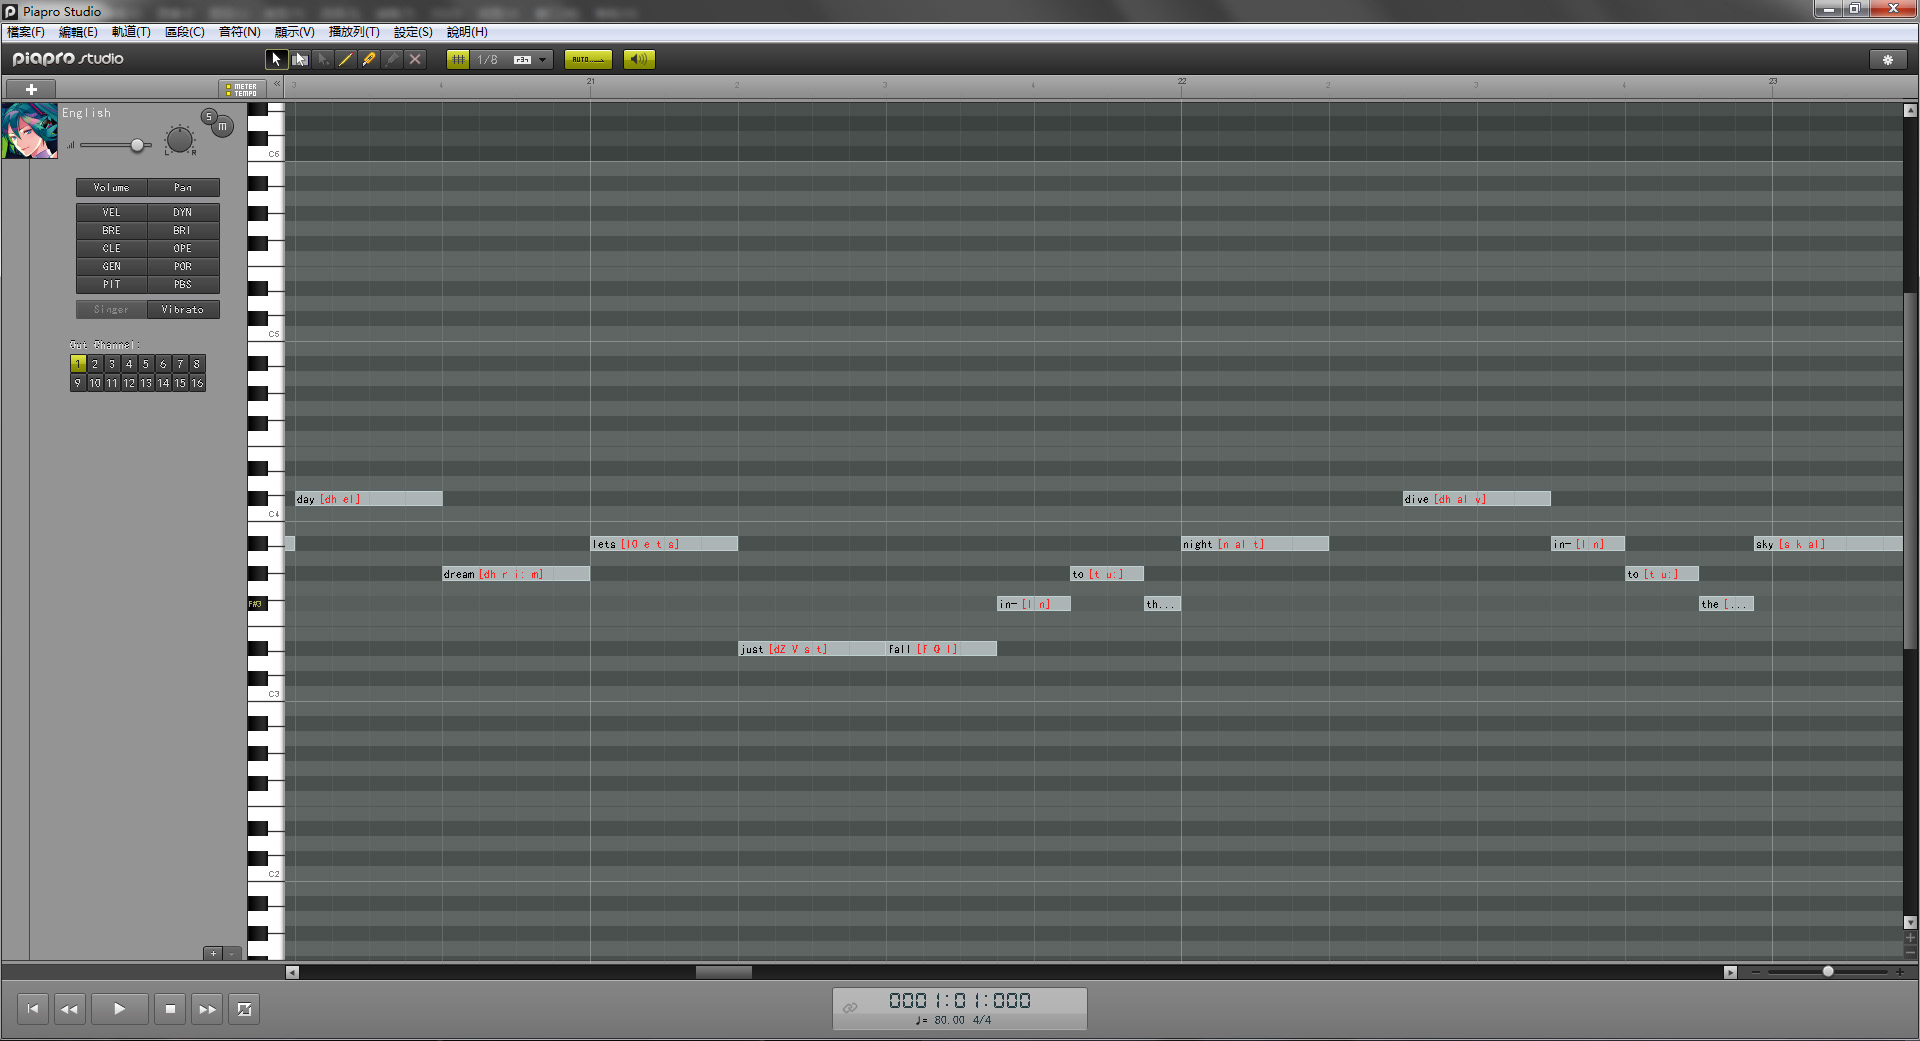Toggle the AUTO scroll button

588,59
